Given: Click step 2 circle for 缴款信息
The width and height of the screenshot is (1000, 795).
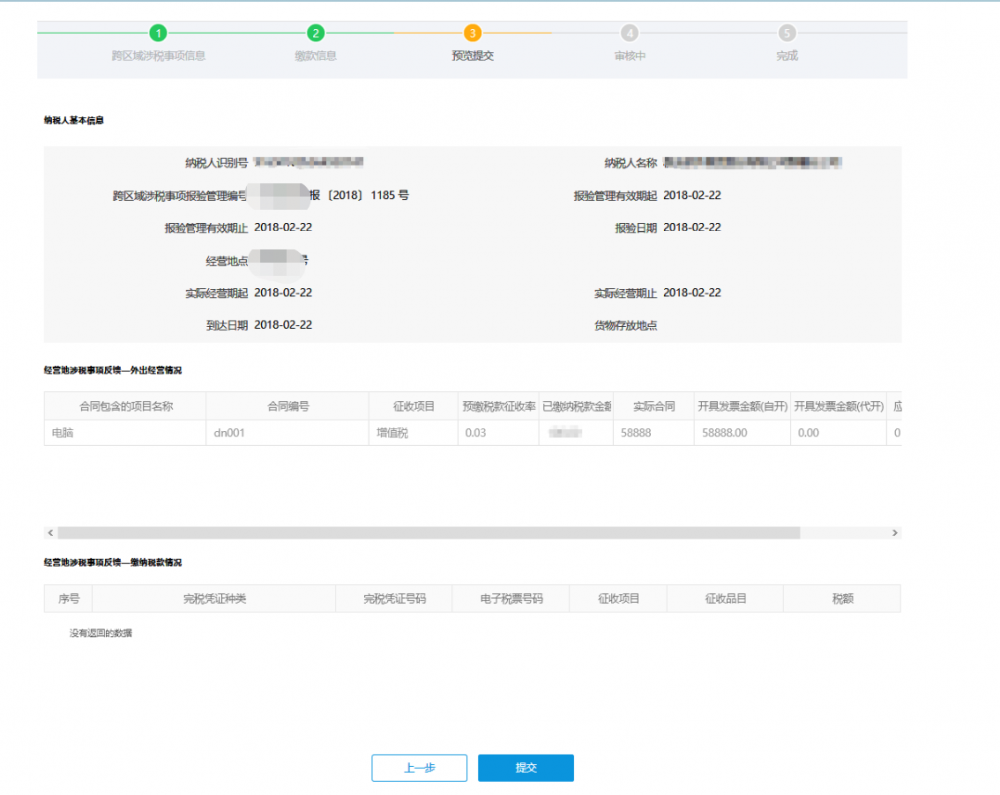Looking at the screenshot, I should point(315,33).
